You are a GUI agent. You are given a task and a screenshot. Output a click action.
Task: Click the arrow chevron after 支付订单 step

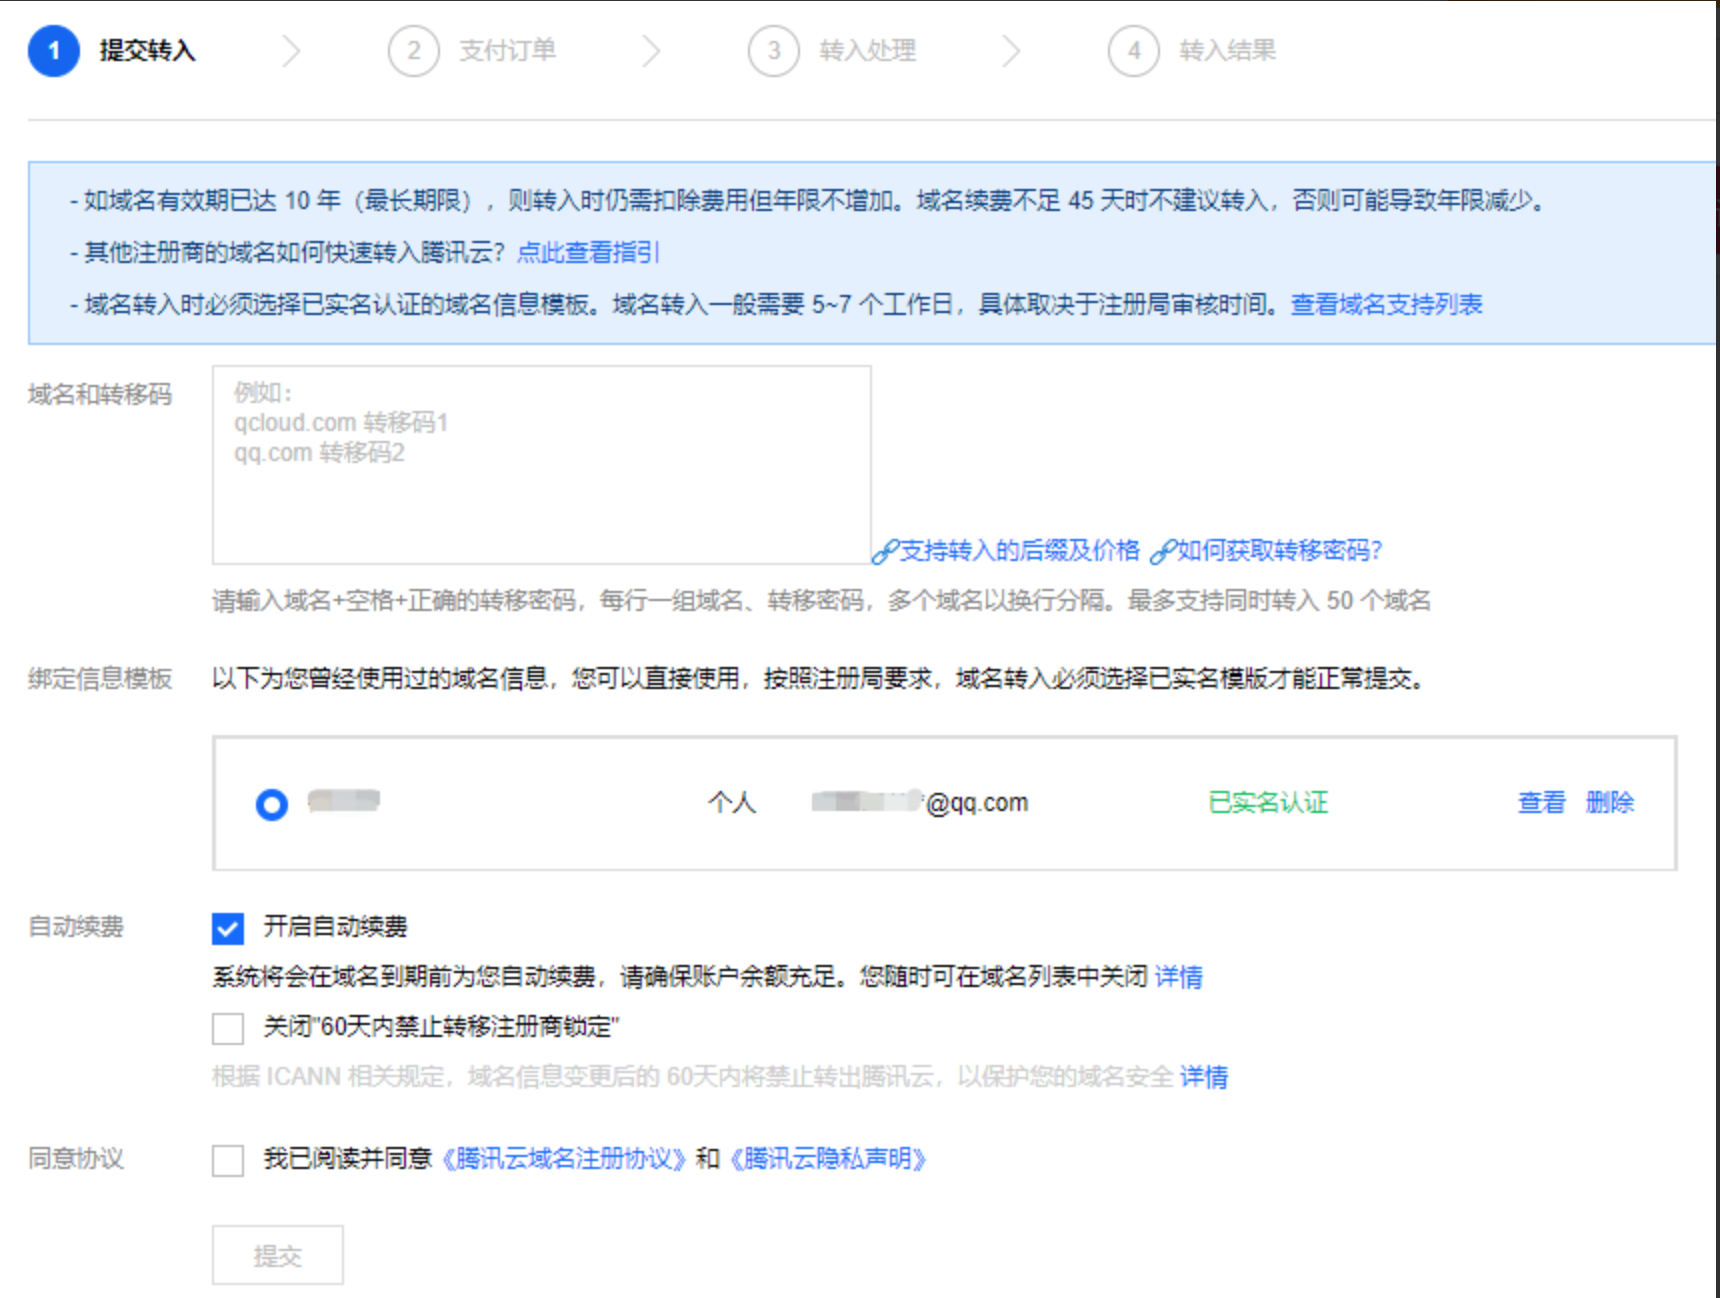click(x=651, y=51)
